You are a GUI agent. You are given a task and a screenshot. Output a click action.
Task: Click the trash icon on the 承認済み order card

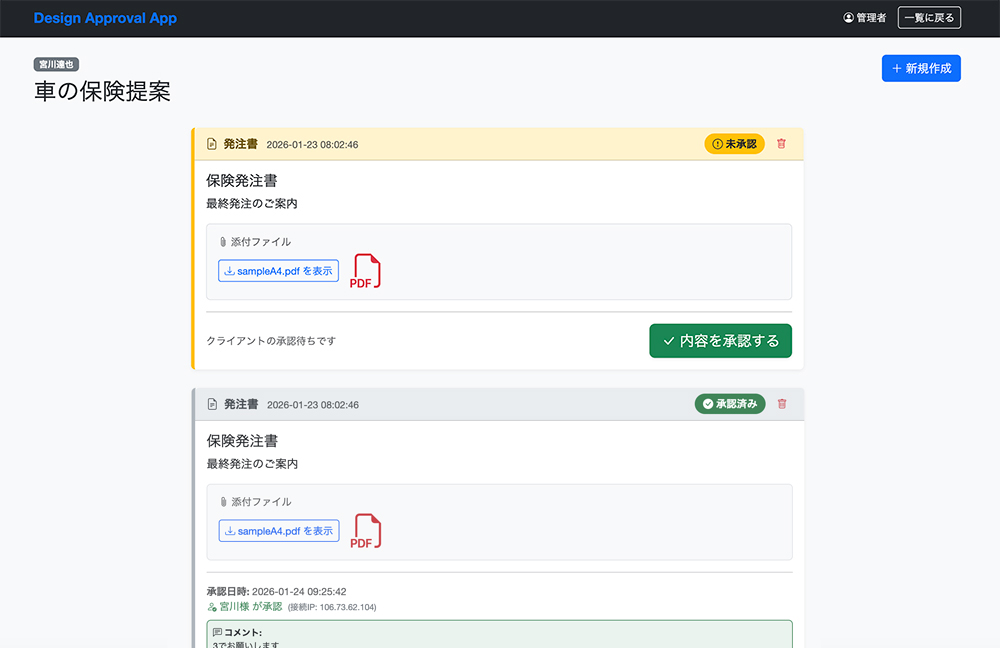pos(781,404)
